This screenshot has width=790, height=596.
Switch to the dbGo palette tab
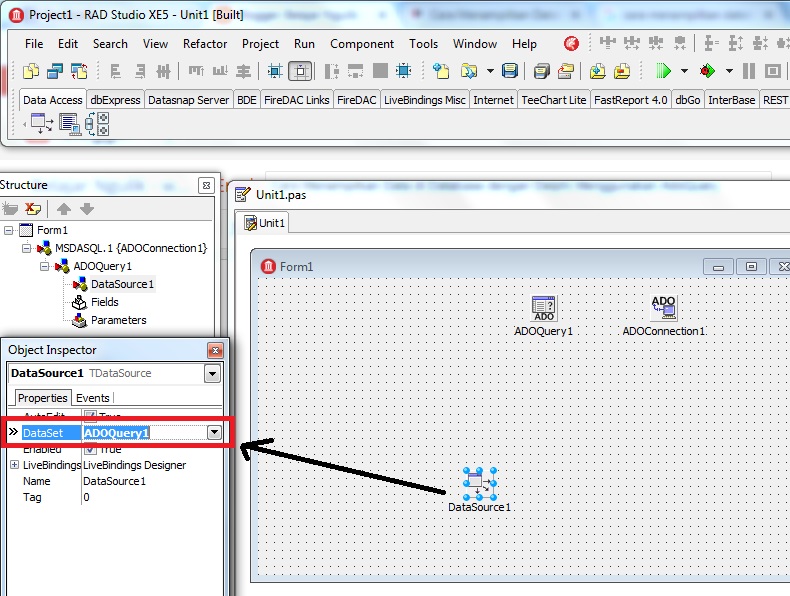[688, 100]
